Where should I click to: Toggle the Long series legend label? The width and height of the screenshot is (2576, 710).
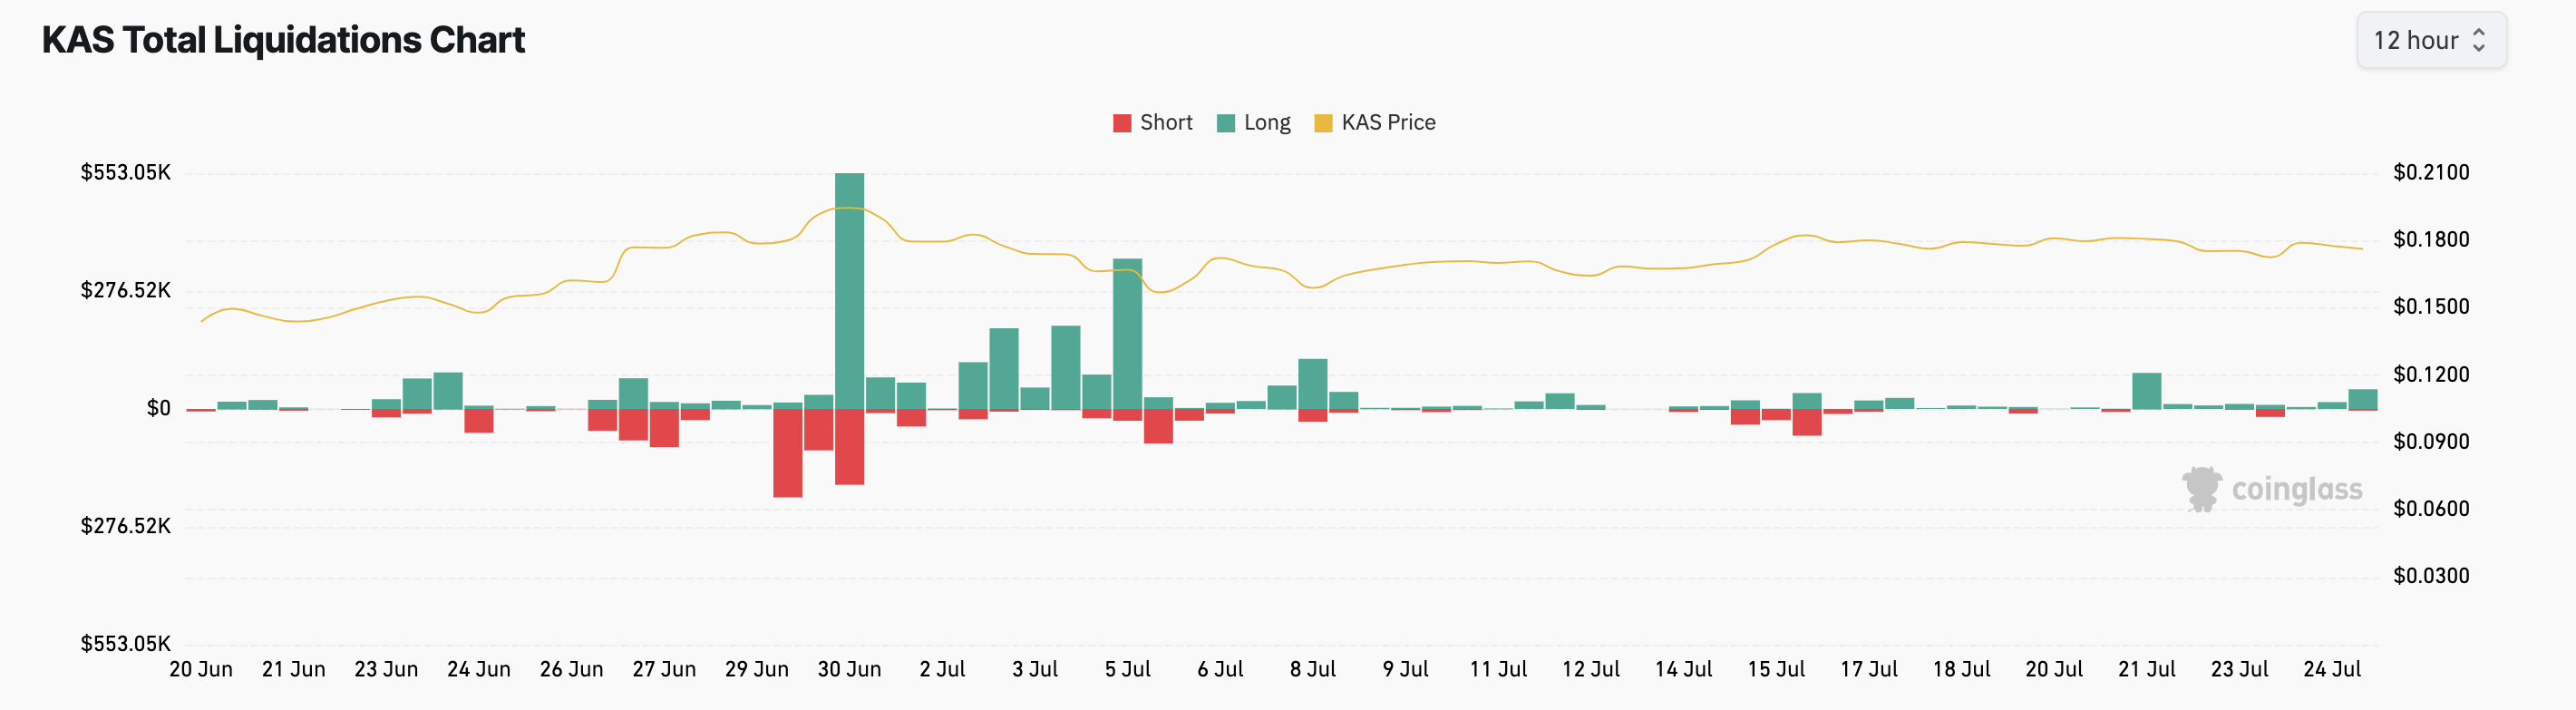click(x=1266, y=122)
